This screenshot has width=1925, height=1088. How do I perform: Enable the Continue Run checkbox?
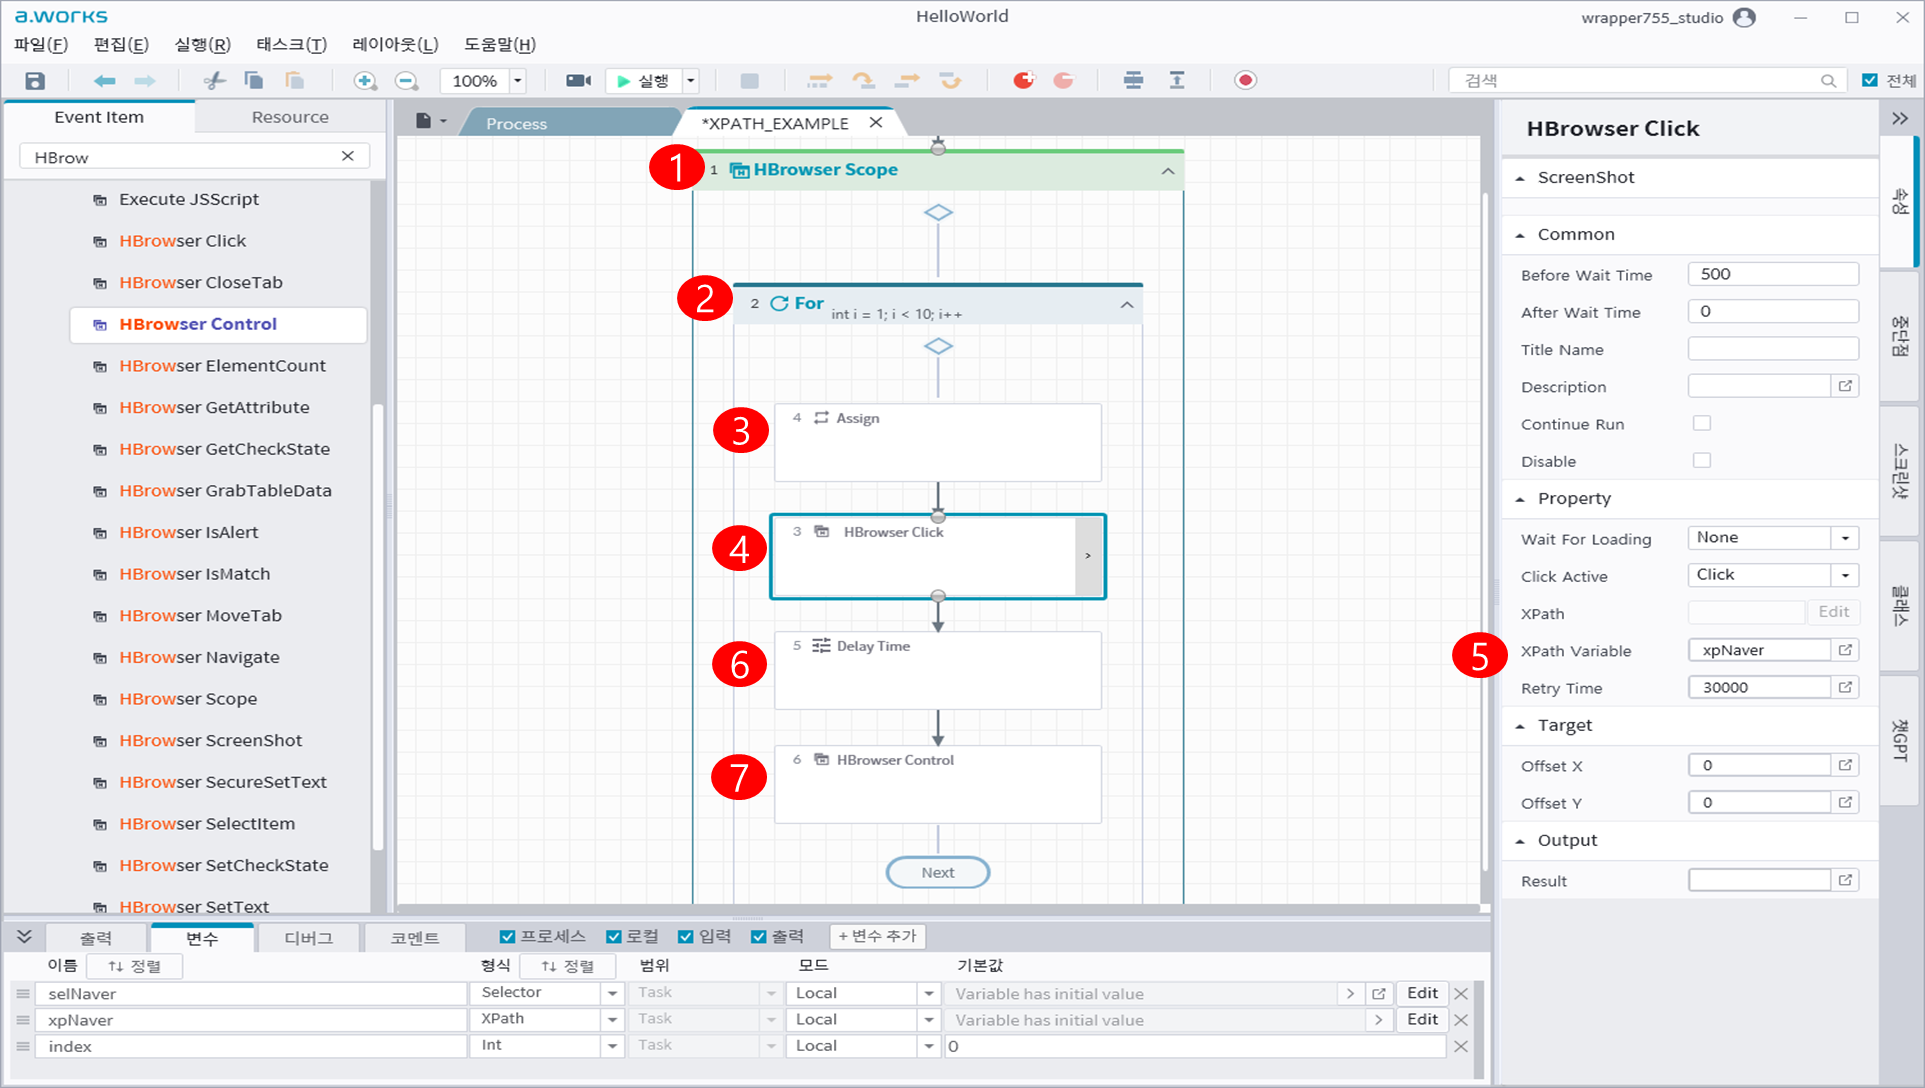point(1701,423)
